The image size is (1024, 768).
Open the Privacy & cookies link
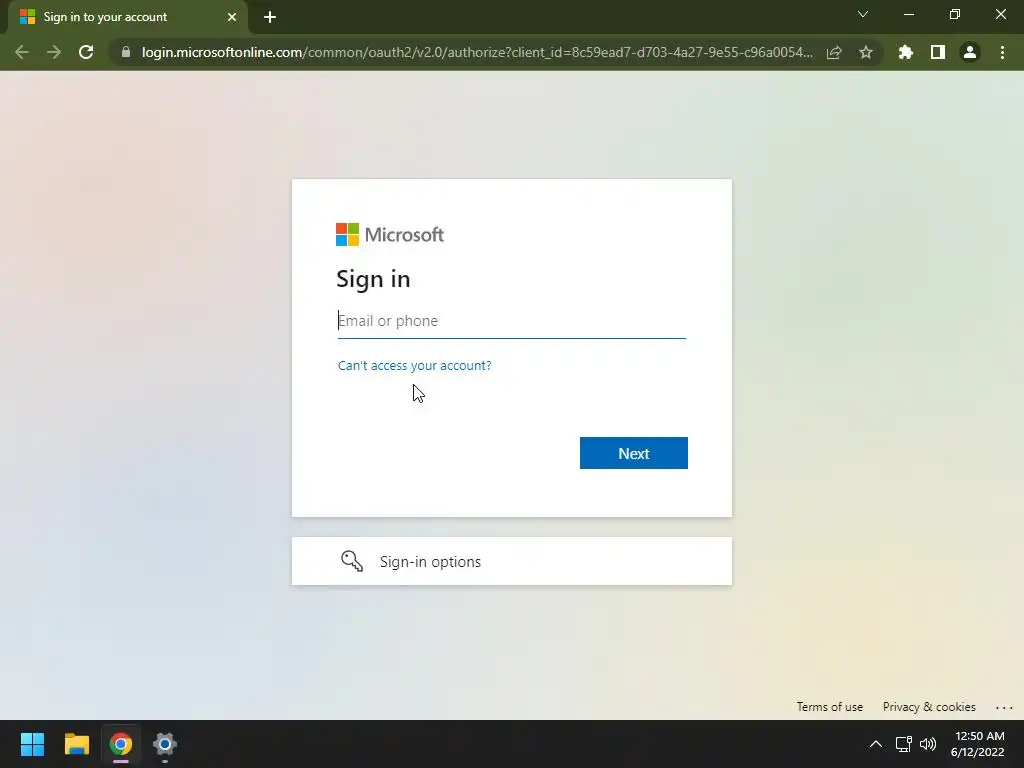click(x=929, y=707)
